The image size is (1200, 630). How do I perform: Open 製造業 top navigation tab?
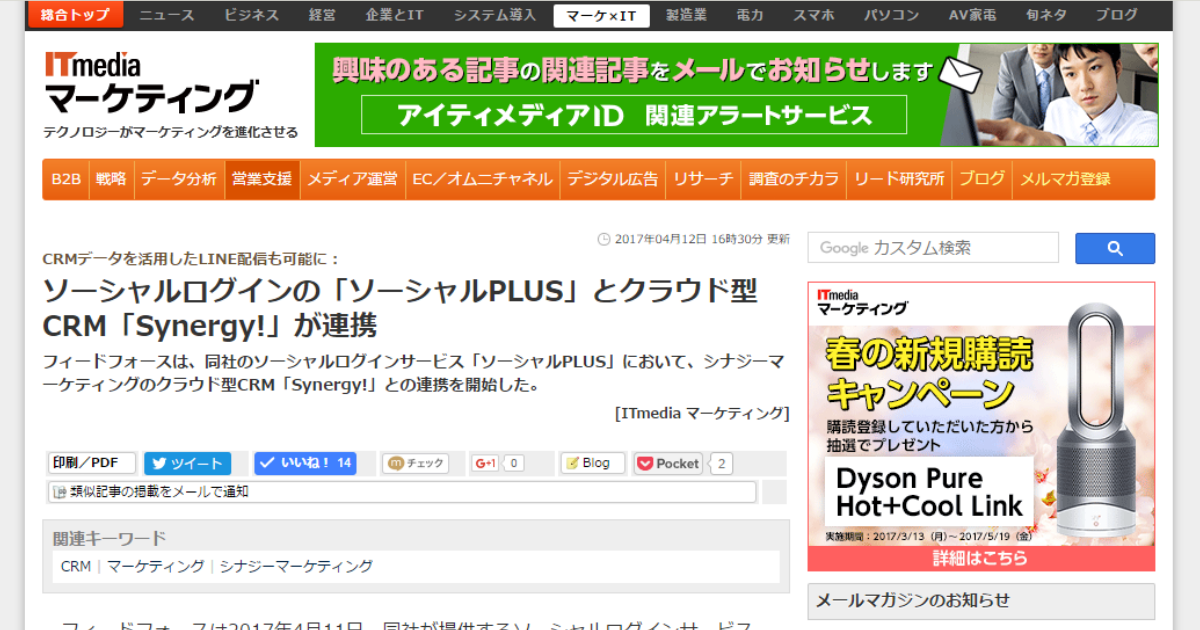click(x=687, y=15)
